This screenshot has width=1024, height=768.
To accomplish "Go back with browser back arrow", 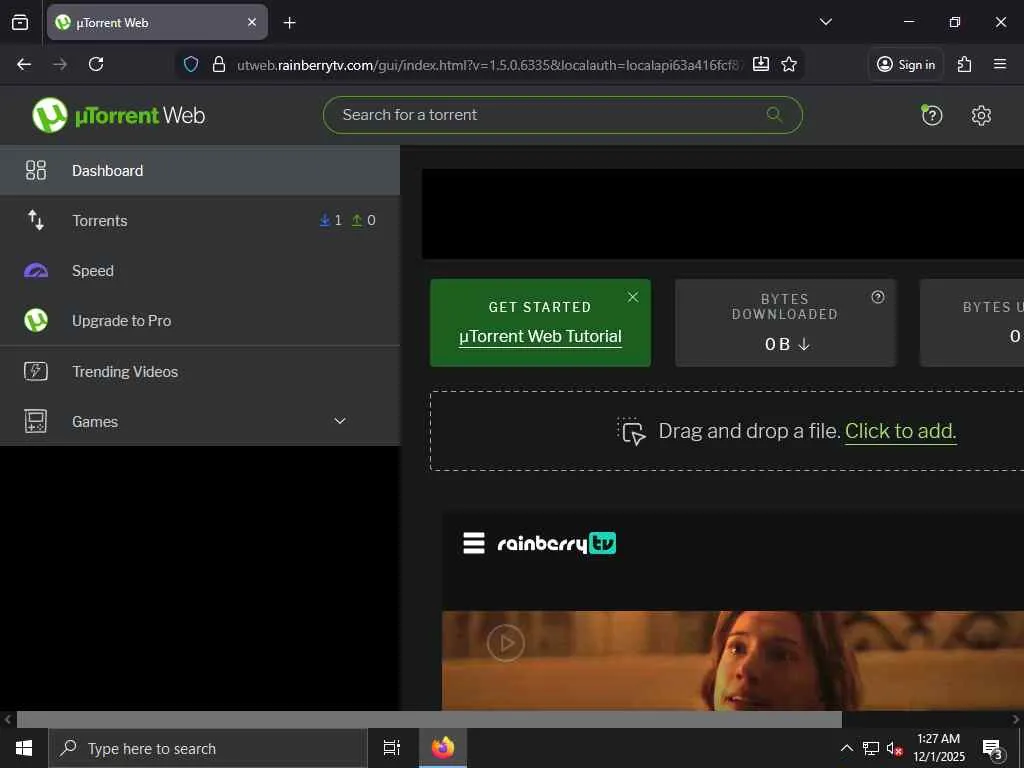I will click(24, 64).
